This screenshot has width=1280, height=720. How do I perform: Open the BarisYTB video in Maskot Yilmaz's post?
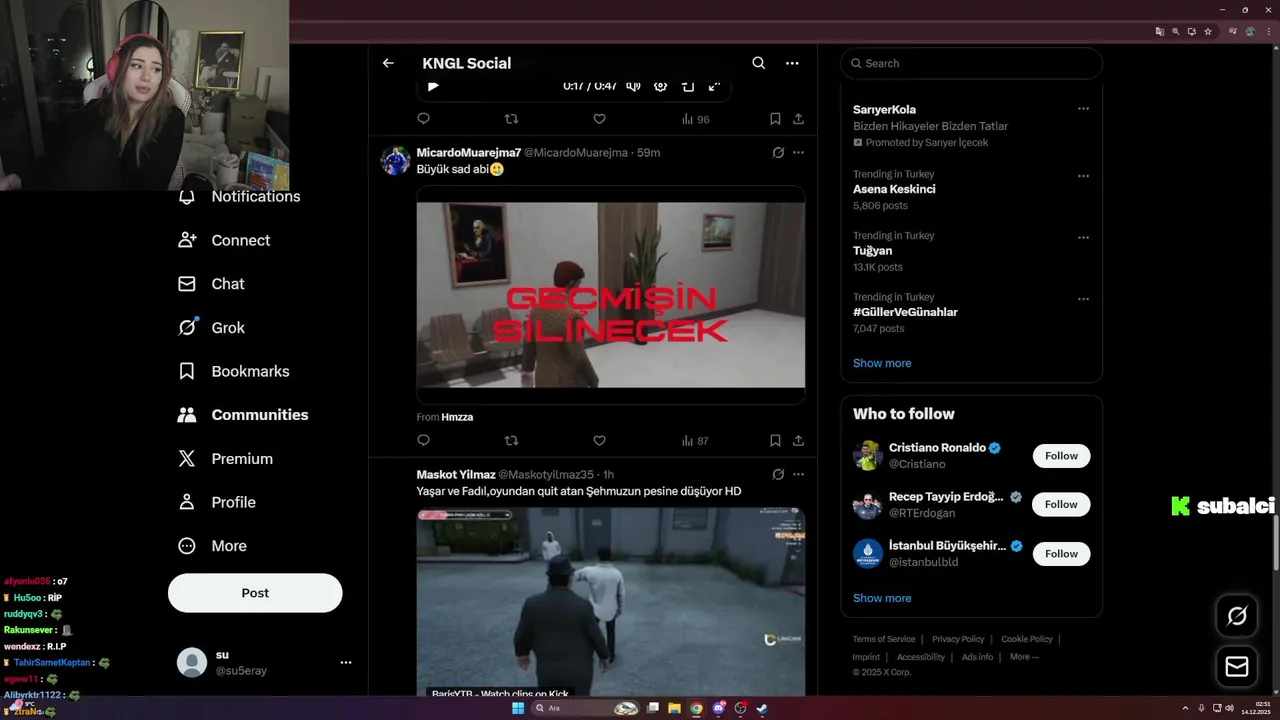tap(611, 602)
